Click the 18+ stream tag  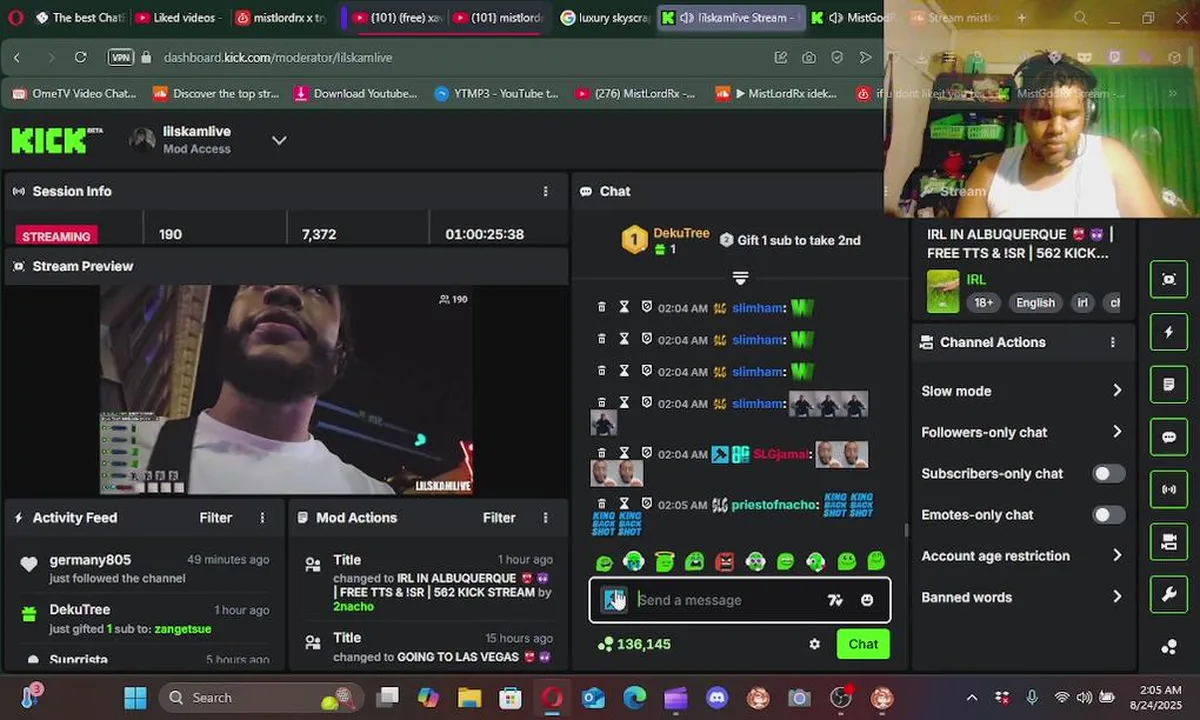[x=983, y=303]
